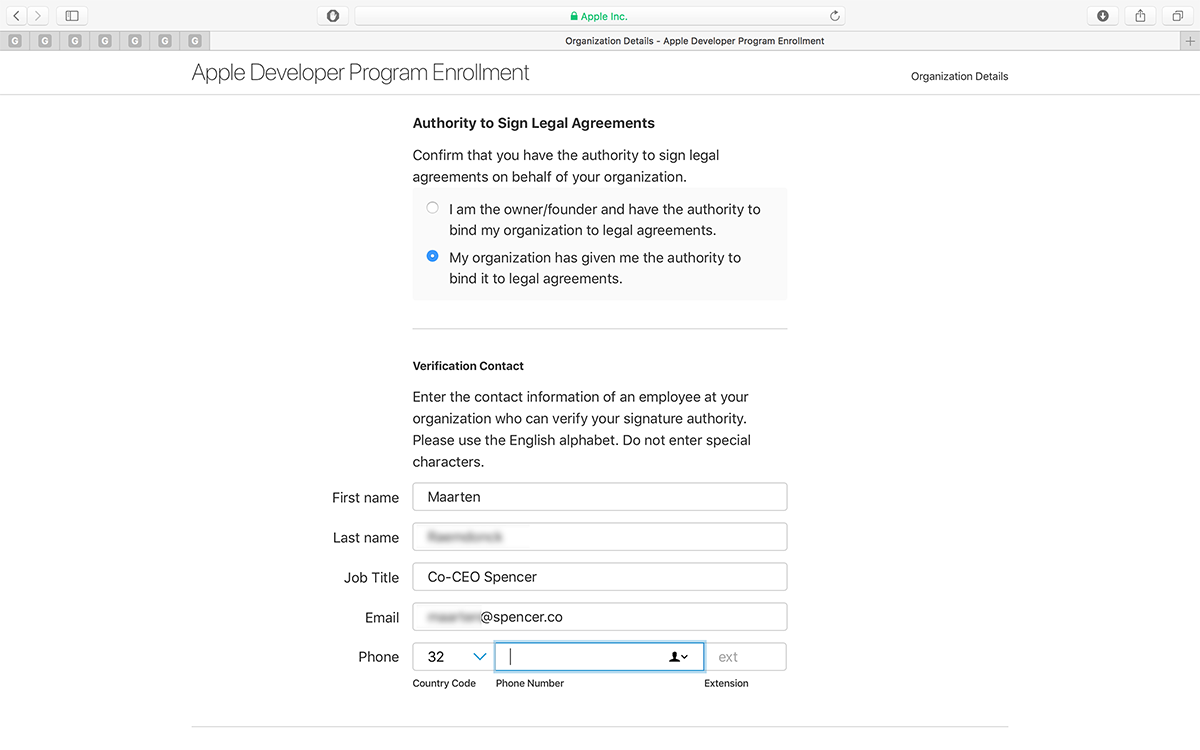The image size is (1200, 750).
Task: Focus the Last name input field
Action: tap(600, 537)
